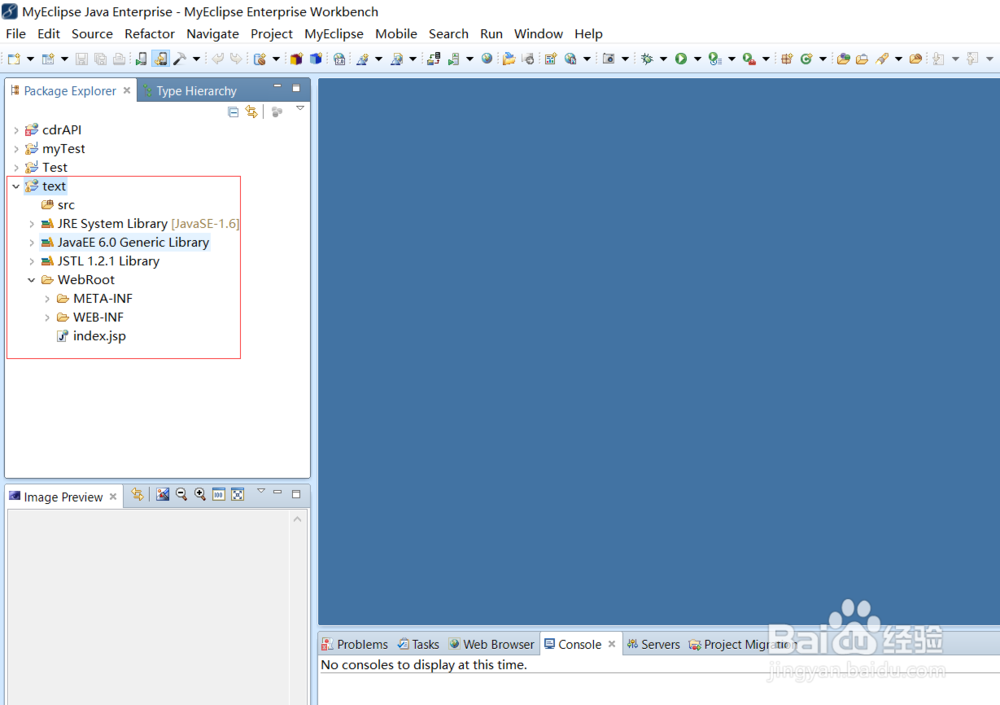Maximize the Image Preview panel

click(x=296, y=494)
